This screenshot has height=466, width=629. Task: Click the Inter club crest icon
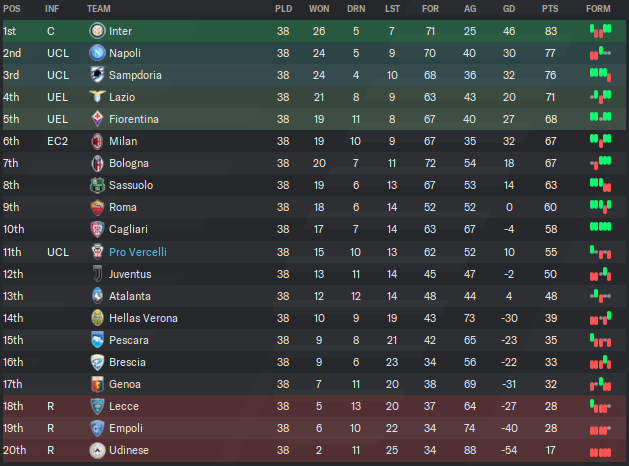97,31
